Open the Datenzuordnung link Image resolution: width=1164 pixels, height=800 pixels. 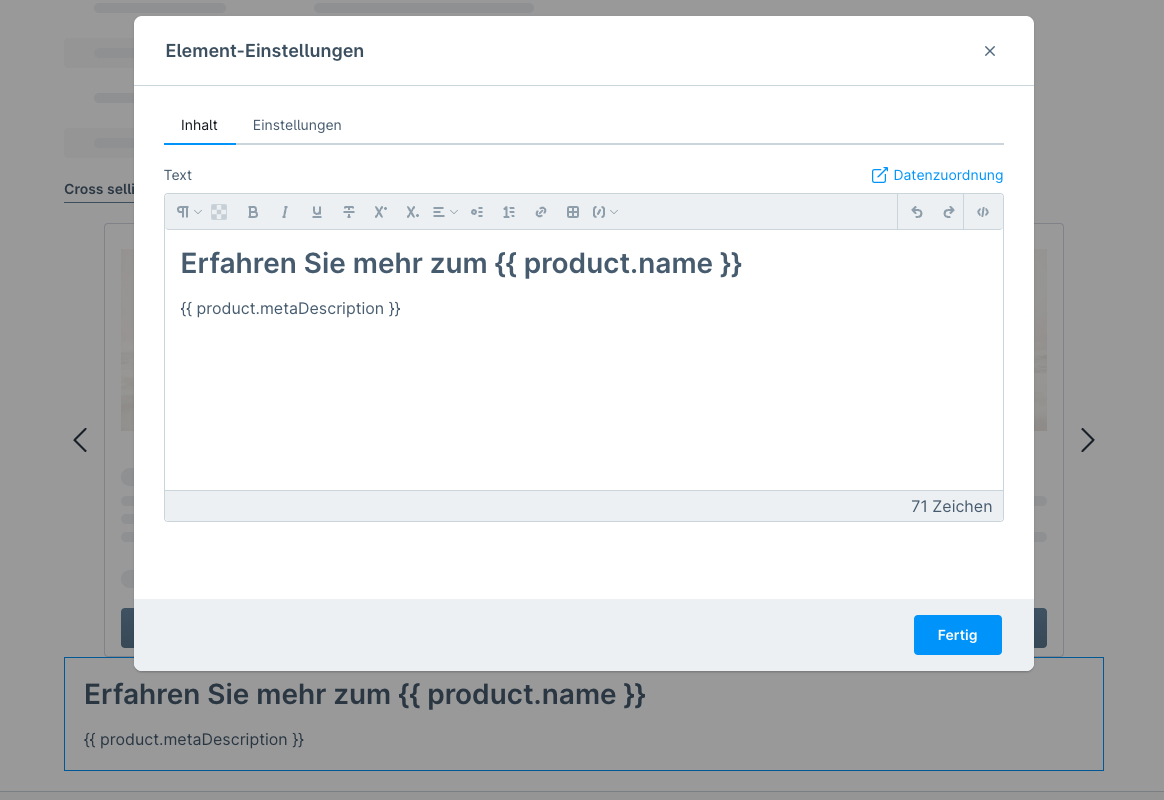[937, 175]
